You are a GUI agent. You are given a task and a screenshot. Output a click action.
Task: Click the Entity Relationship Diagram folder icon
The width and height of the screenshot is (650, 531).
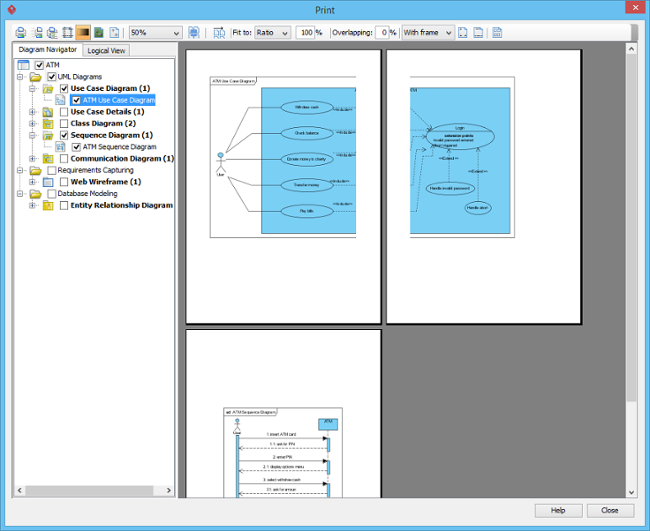point(48,205)
